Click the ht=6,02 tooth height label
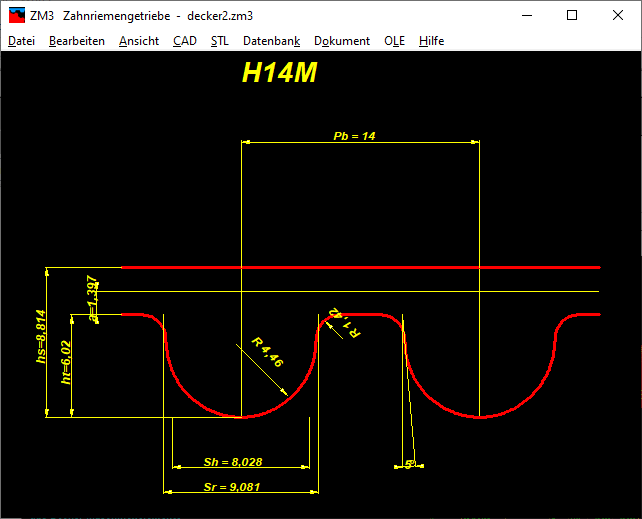Image resolution: width=642 pixels, height=519 pixels. click(67, 363)
